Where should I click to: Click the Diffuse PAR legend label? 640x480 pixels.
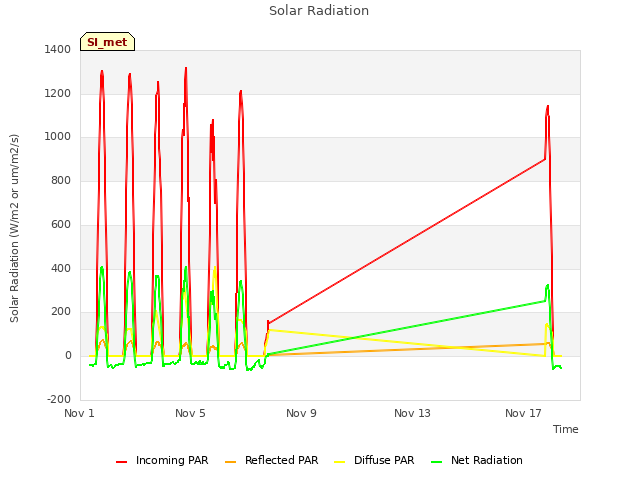[x=384, y=460]
